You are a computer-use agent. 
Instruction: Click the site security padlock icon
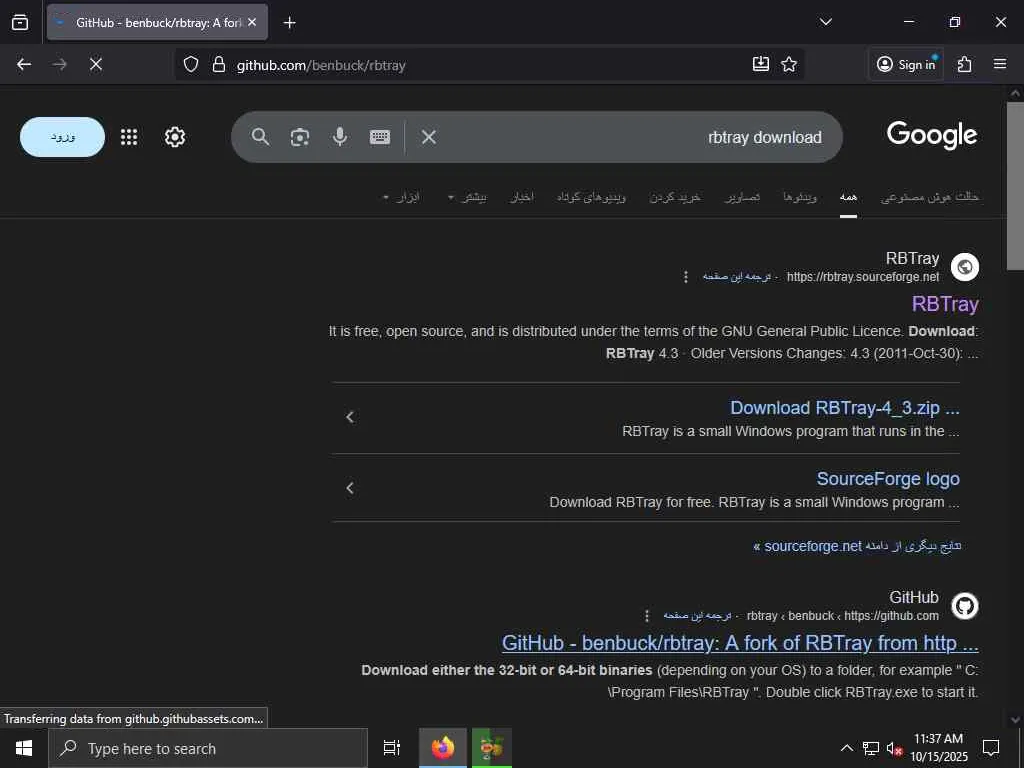pyautogui.click(x=219, y=65)
